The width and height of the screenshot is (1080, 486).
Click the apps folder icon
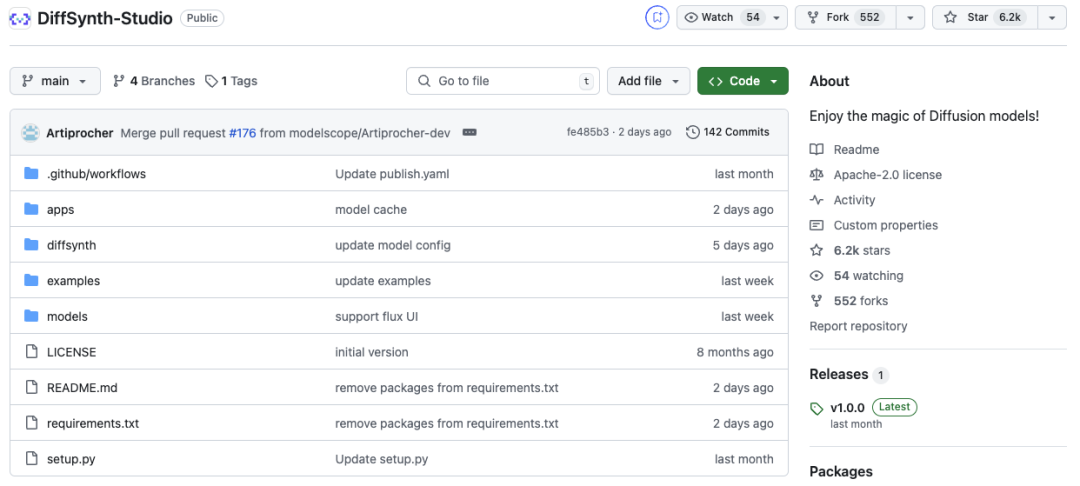(x=31, y=209)
